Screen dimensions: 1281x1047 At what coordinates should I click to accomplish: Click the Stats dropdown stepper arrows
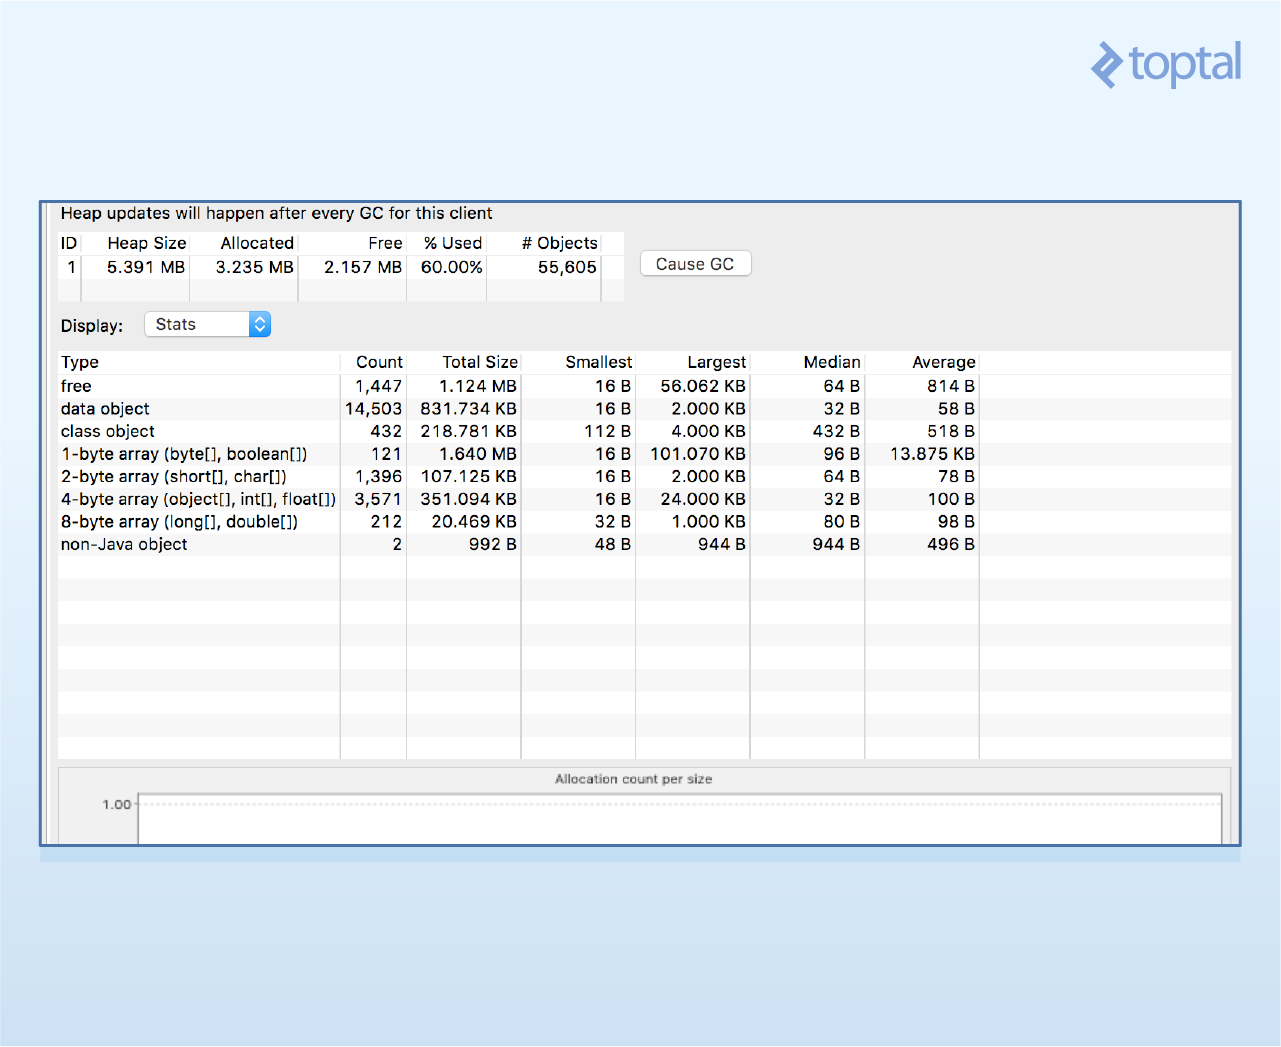tap(259, 324)
